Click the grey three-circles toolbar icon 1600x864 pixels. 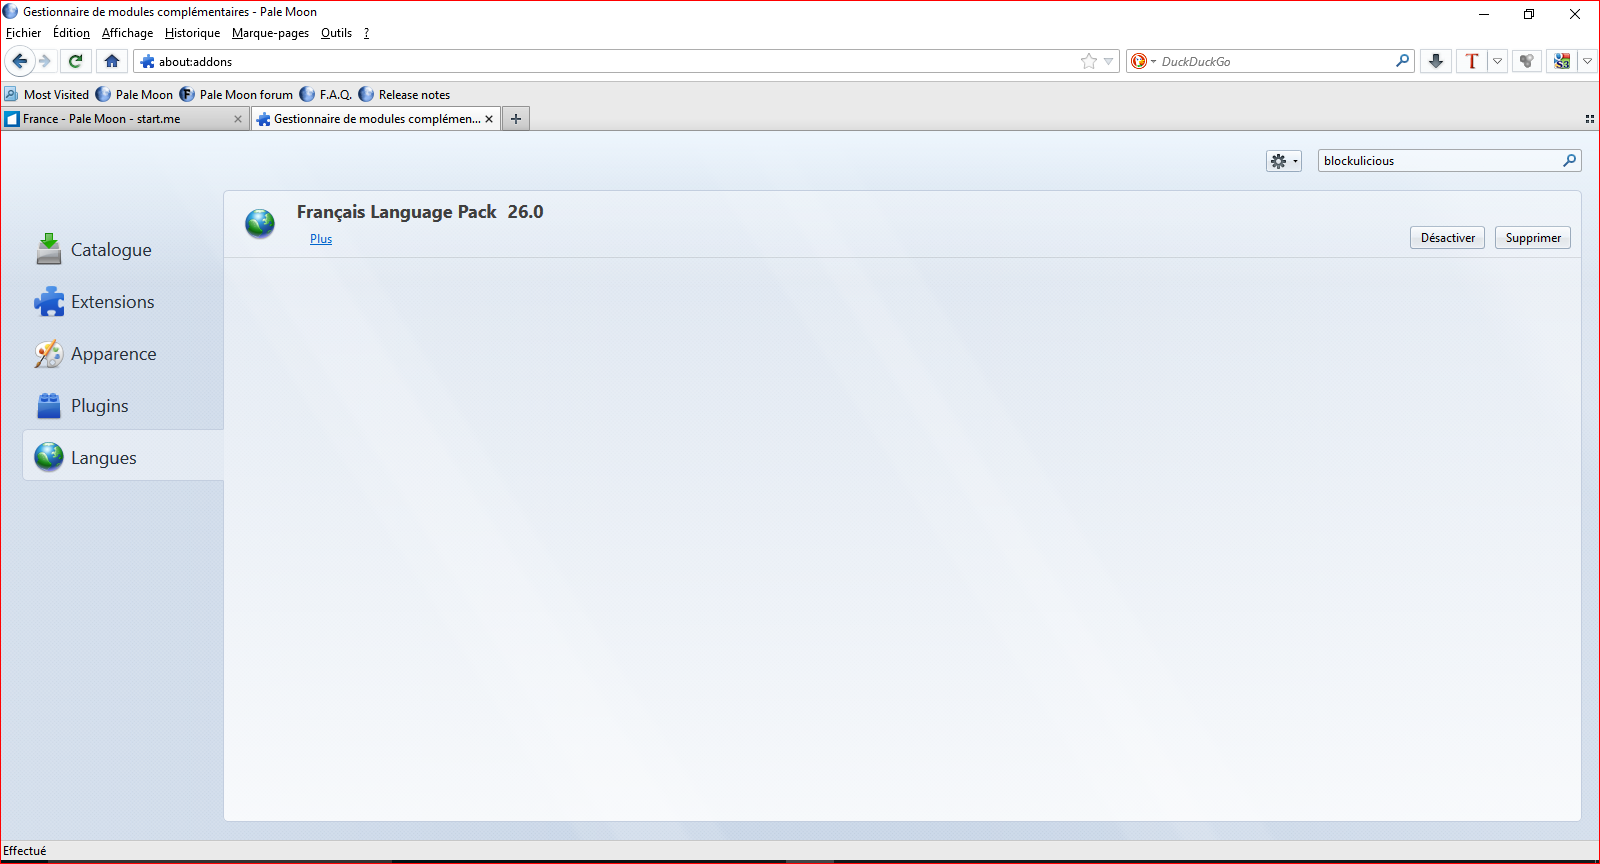tap(1527, 61)
